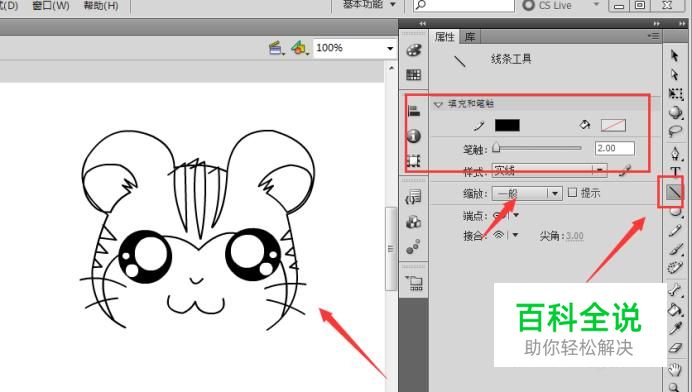Open the 窗口(W) menu
Viewport: 692px width, 392px height.
[x=51, y=6]
